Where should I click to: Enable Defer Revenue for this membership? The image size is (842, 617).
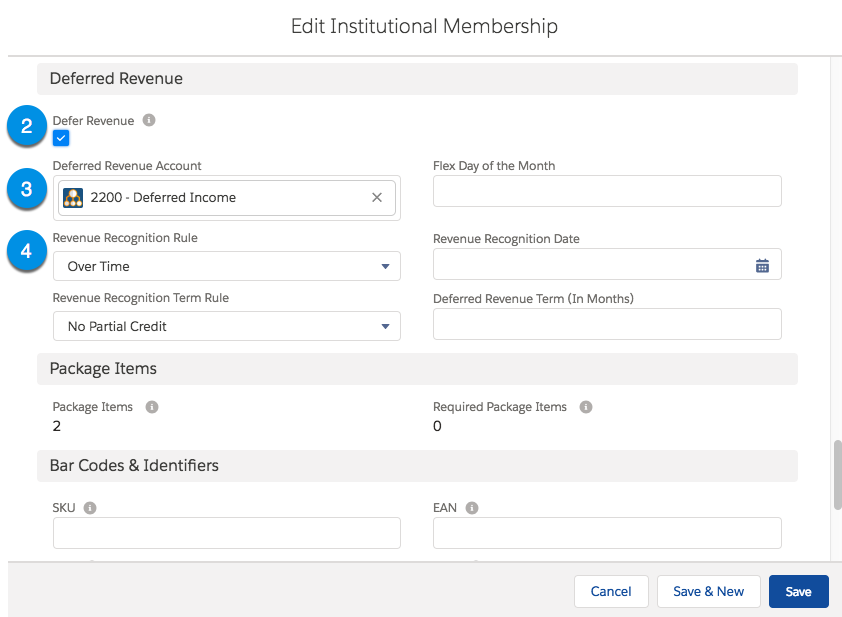(x=60, y=138)
